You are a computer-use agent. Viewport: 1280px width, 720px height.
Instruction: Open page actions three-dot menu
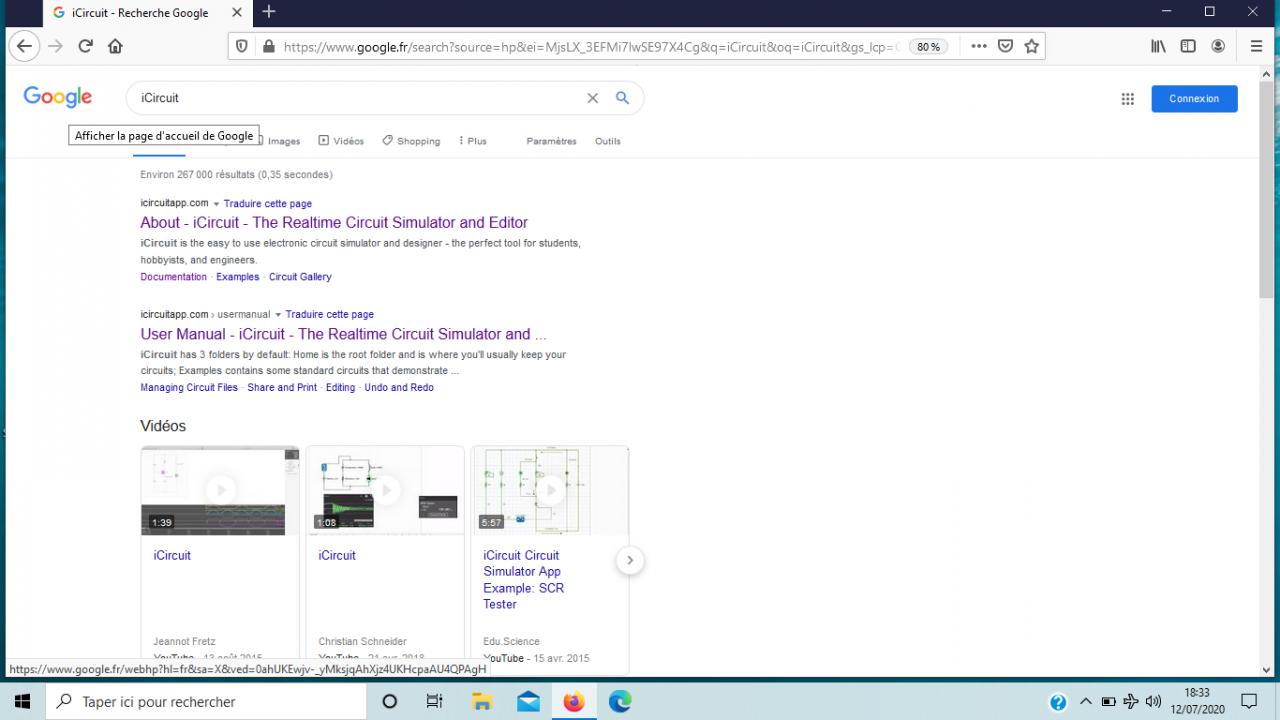tap(979, 46)
